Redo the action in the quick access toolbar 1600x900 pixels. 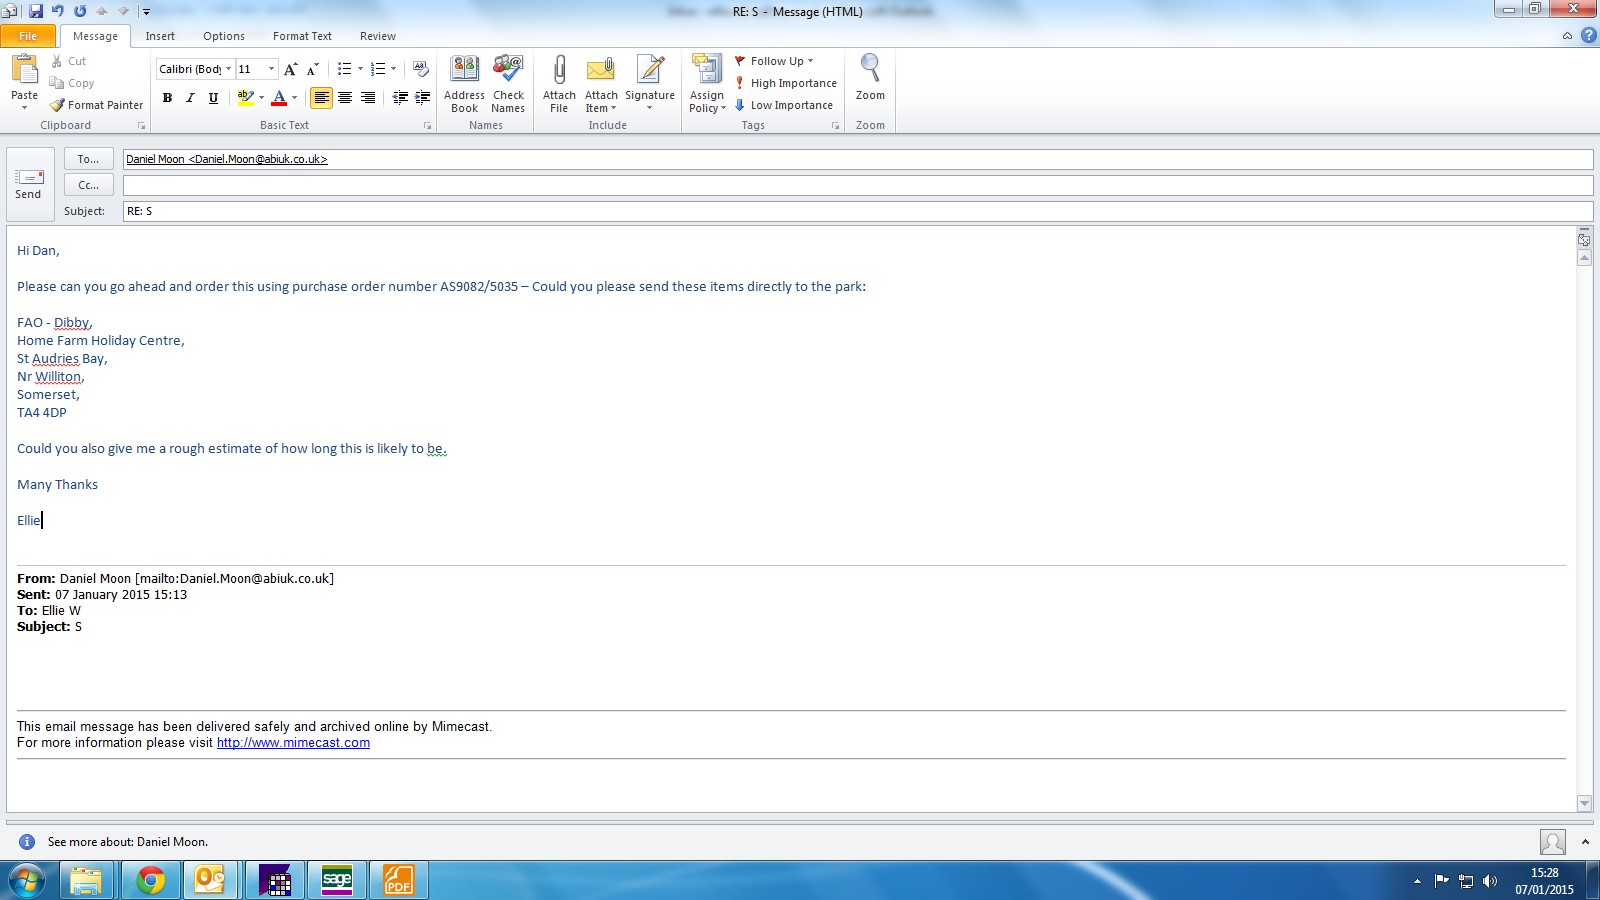pyautogui.click(x=80, y=11)
